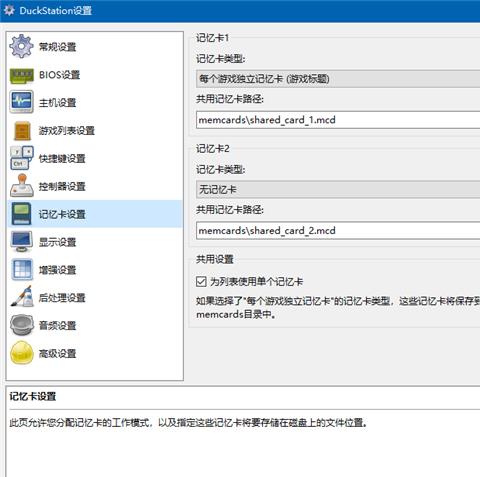Open 显示设置 sidebar entry

tap(95, 242)
